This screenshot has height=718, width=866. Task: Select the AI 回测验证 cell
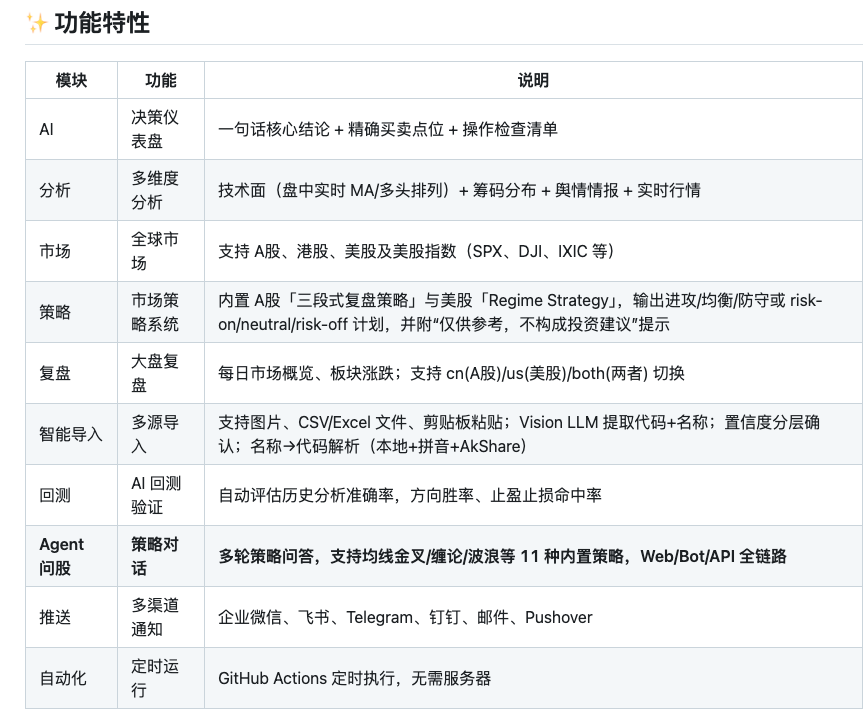click(x=161, y=495)
